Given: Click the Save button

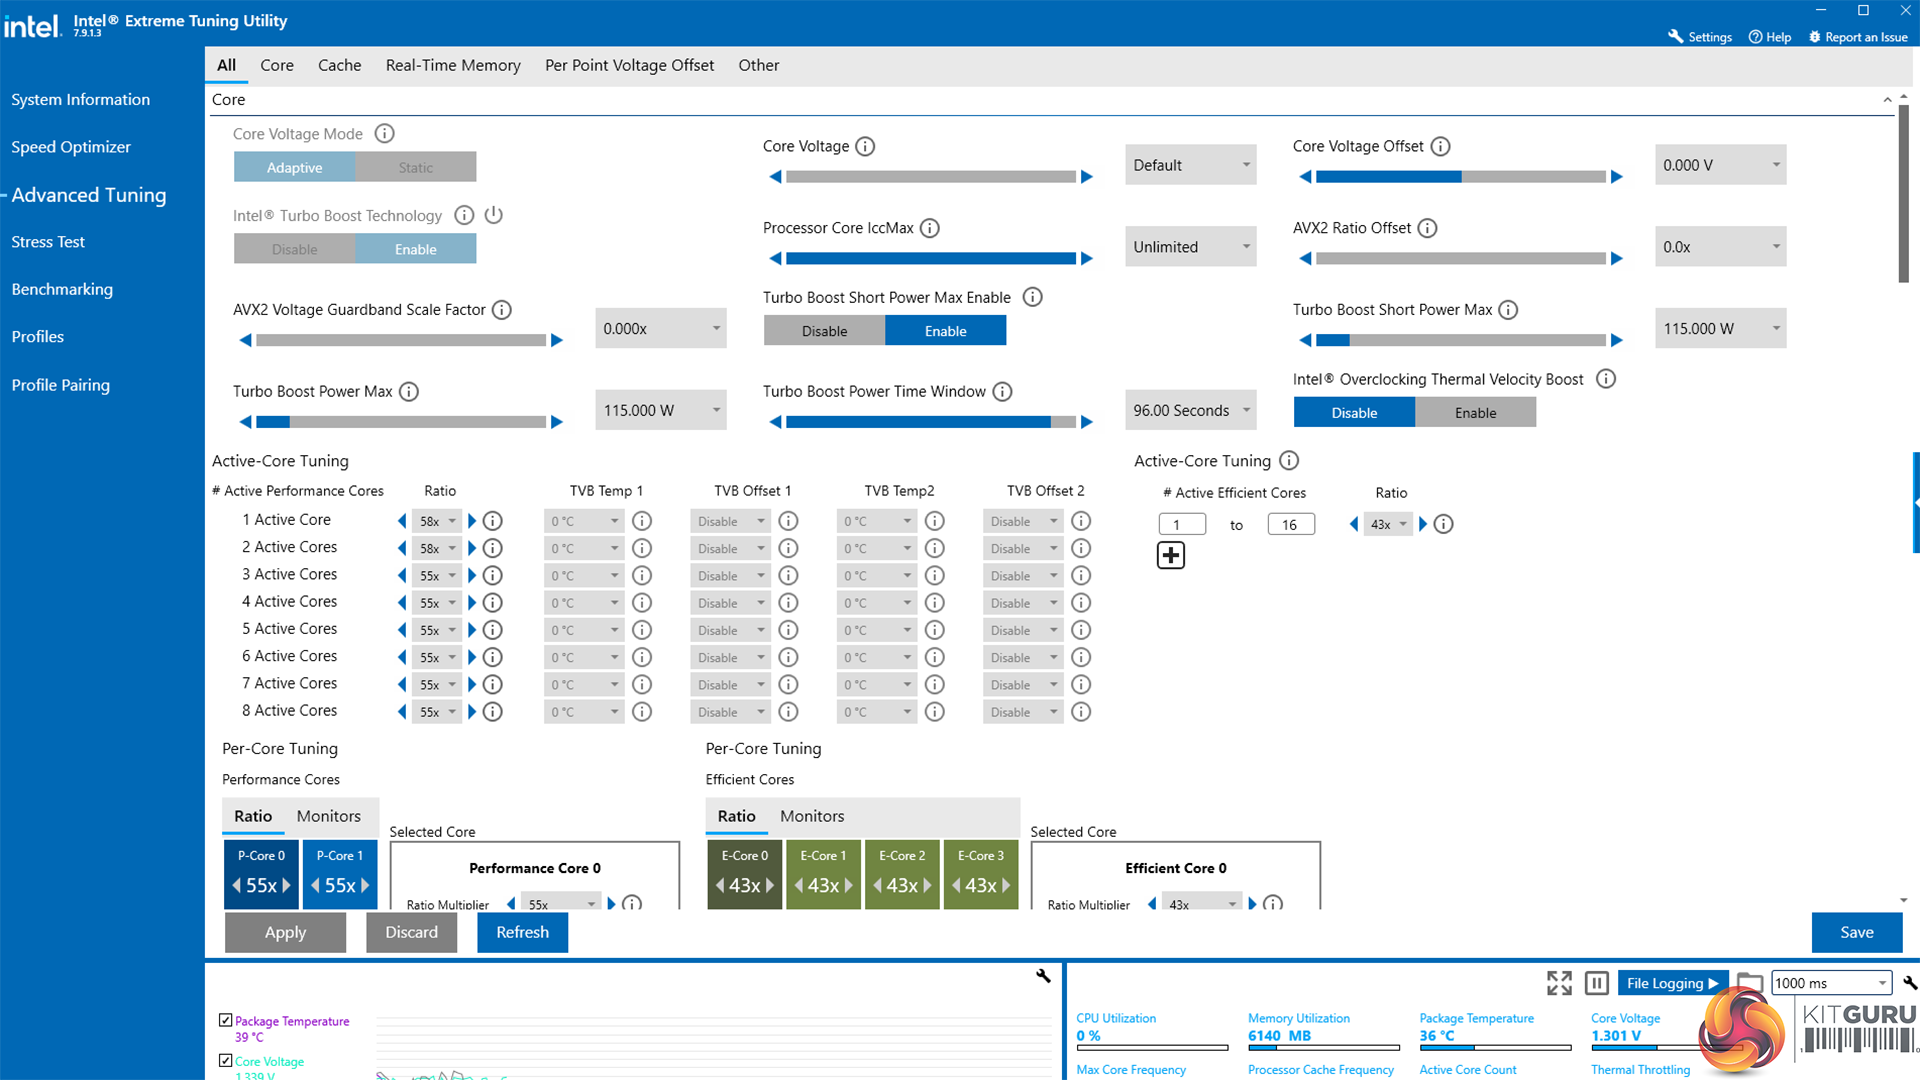Looking at the screenshot, I should click(1856, 932).
